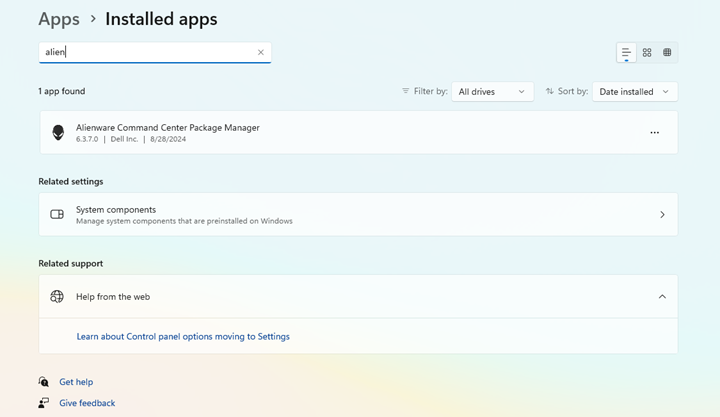Click the Give feedback person icon
This screenshot has width=720, height=417.
pyautogui.click(x=44, y=403)
